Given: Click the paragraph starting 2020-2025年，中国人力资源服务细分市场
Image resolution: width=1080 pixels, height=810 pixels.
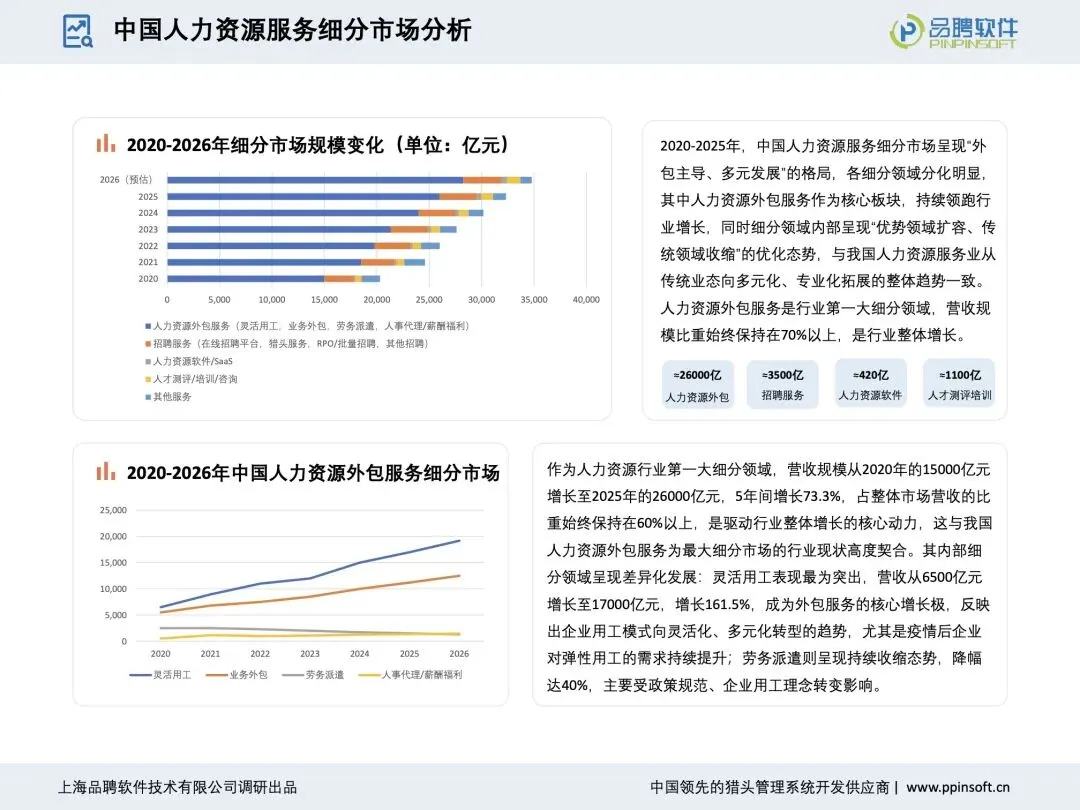Looking at the screenshot, I should click(x=828, y=240).
